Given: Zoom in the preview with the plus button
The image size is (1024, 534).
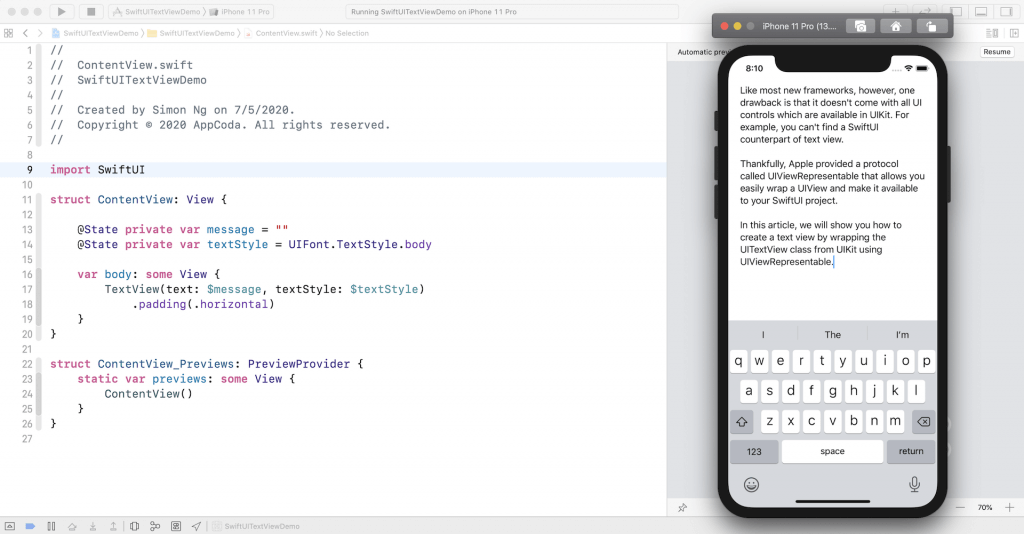Looking at the screenshot, I should (1009, 507).
